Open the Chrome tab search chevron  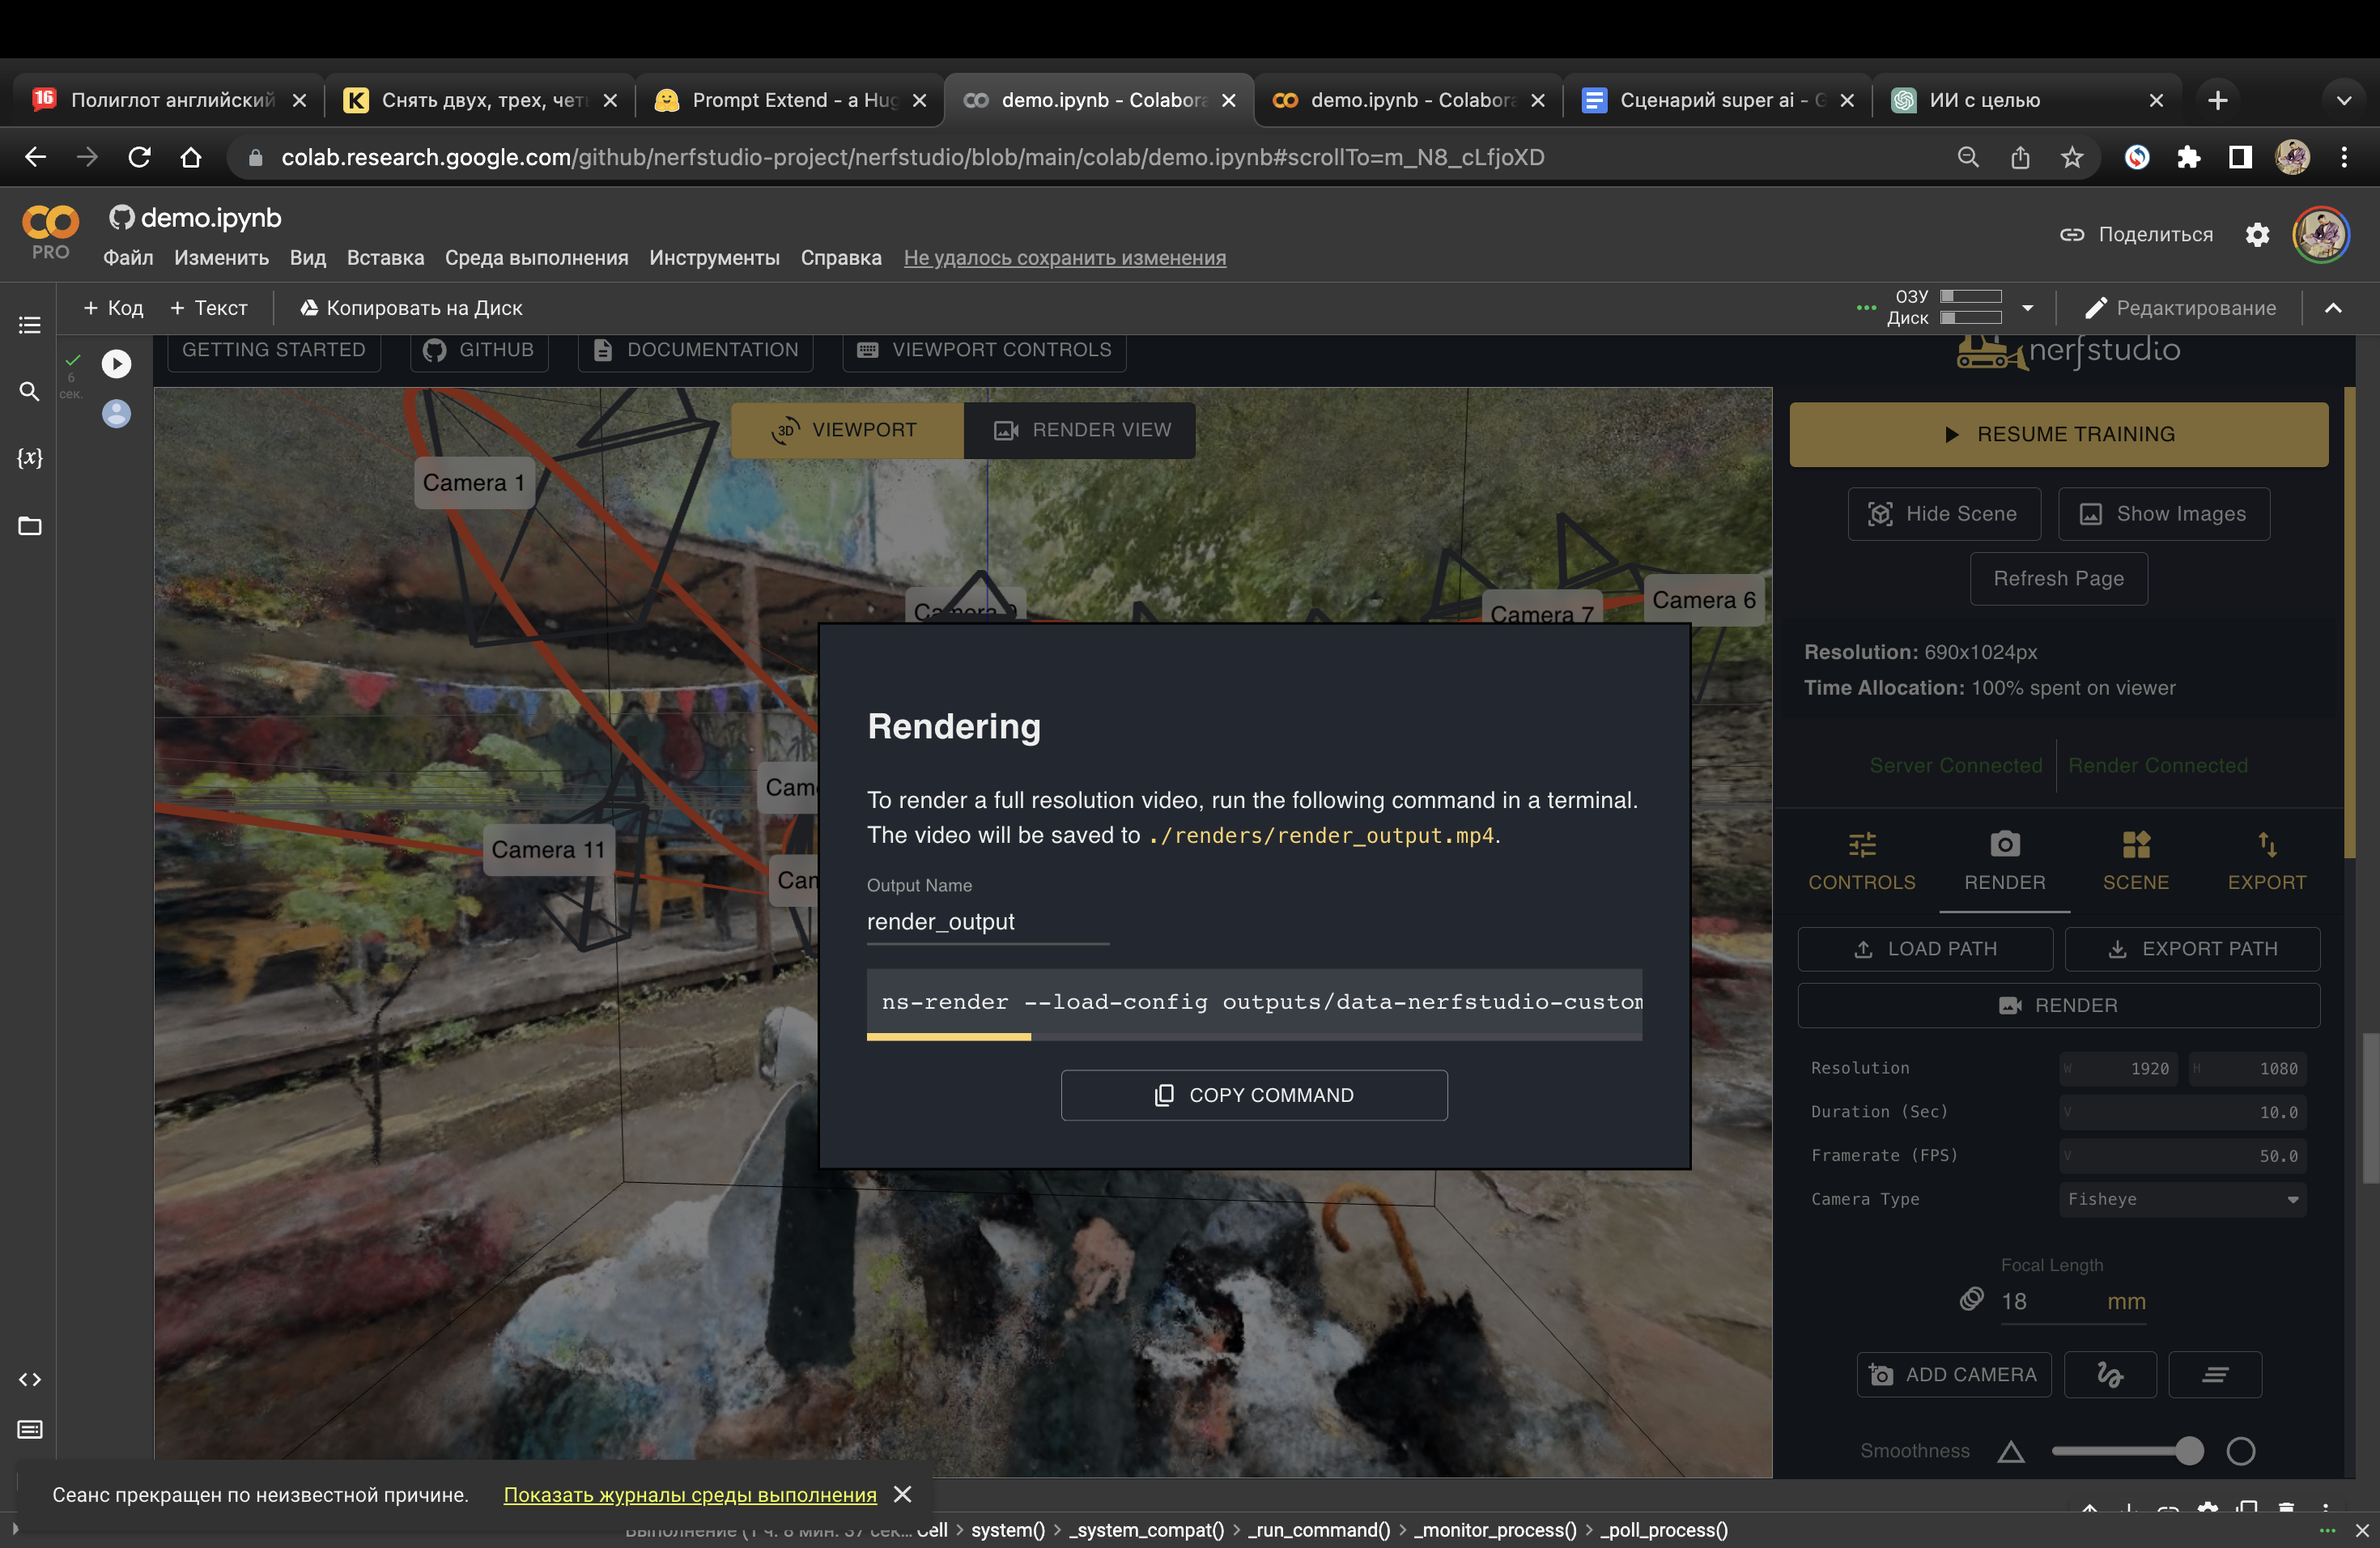(x=2343, y=100)
